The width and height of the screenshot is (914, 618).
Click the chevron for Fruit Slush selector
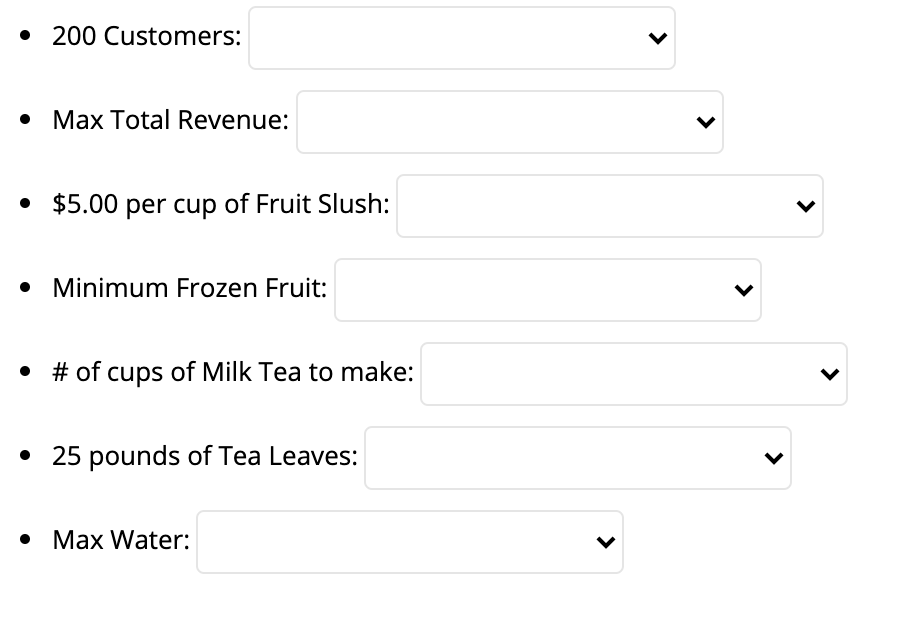pos(805,206)
